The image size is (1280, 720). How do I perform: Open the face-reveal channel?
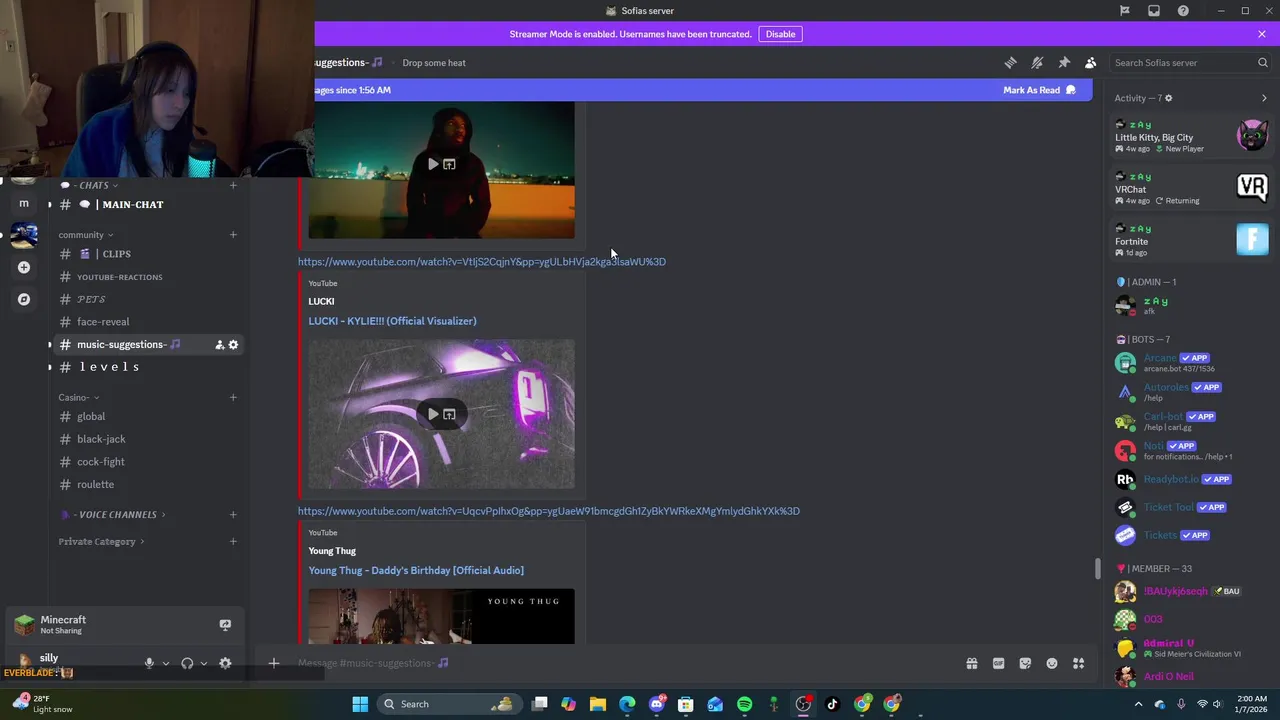pyautogui.click(x=147, y=322)
